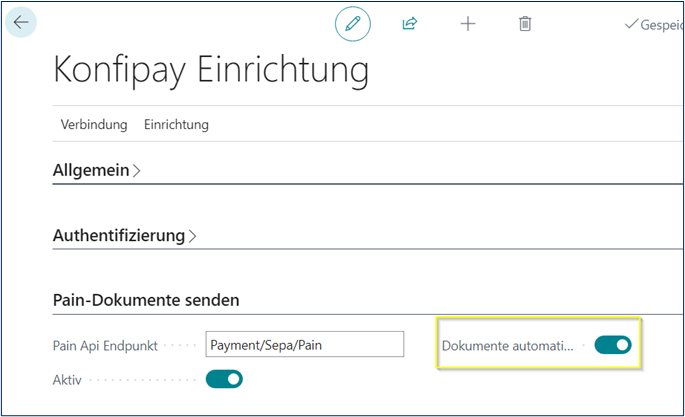Expand the Allgemein section heading
Viewport: 685px width, 417px height.
pos(91,171)
